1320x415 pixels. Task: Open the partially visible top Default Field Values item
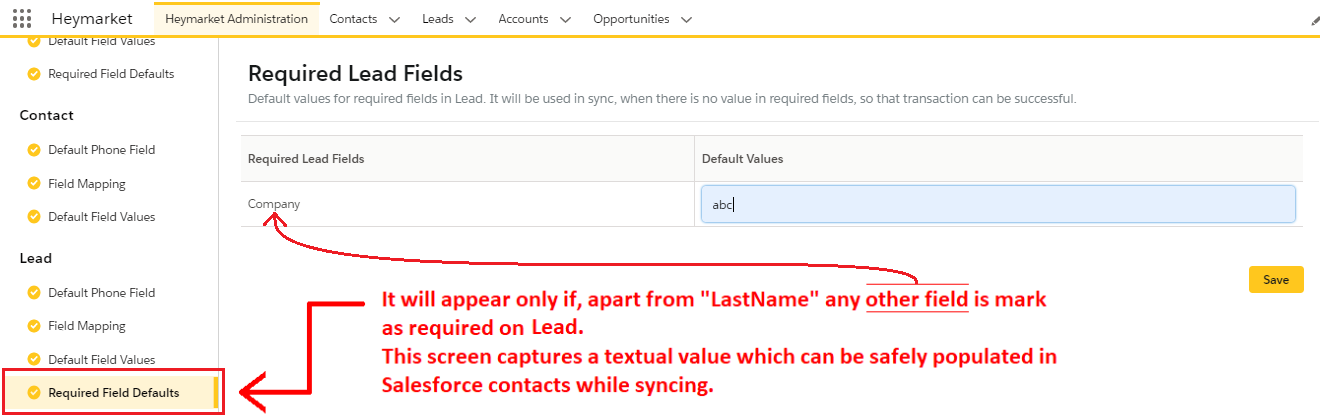coord(101,42)
